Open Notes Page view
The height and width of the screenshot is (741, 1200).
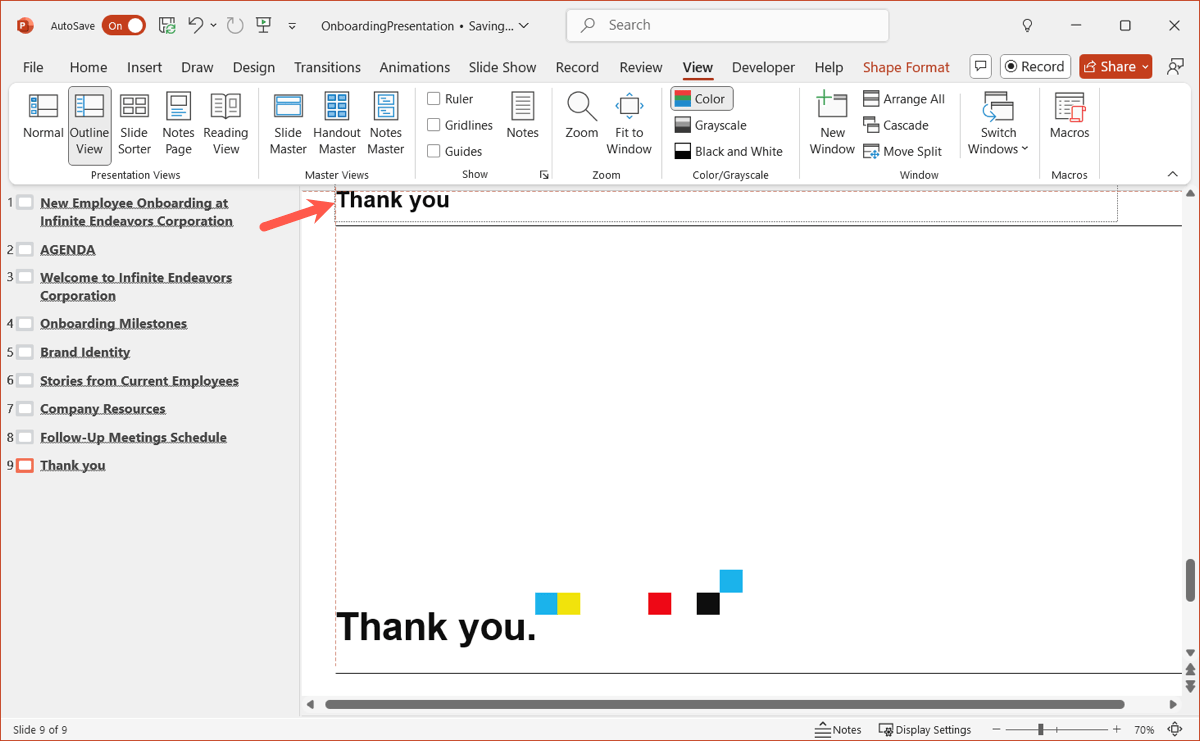(178, 125)
